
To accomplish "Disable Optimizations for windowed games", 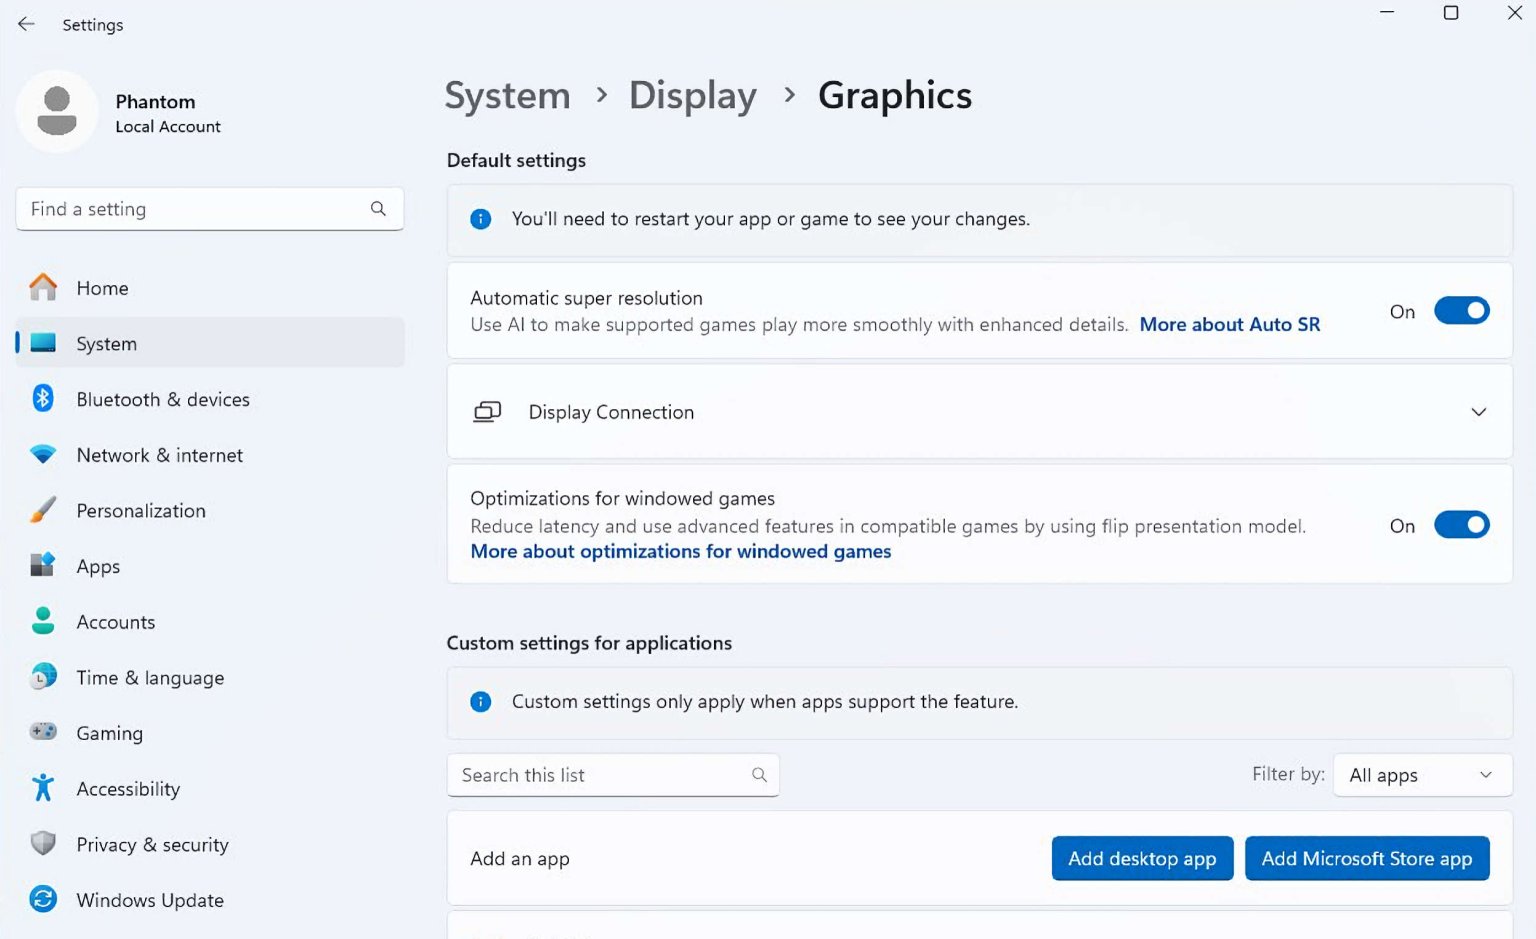I will point(1461,524).
